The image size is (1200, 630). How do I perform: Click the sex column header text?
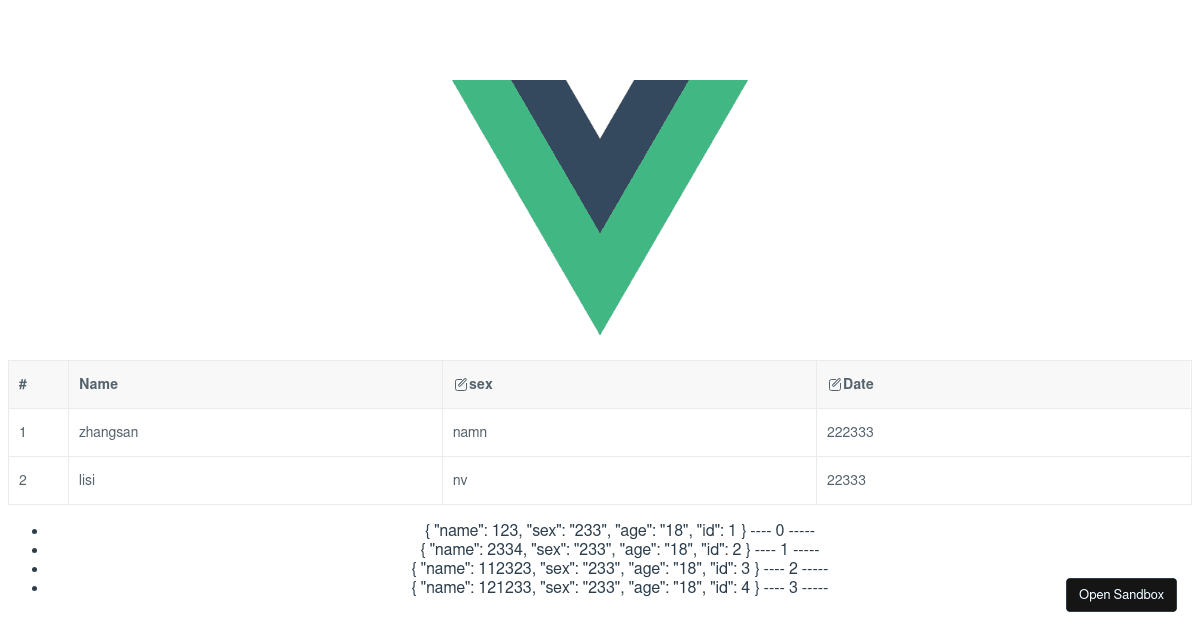click(481, 384)
